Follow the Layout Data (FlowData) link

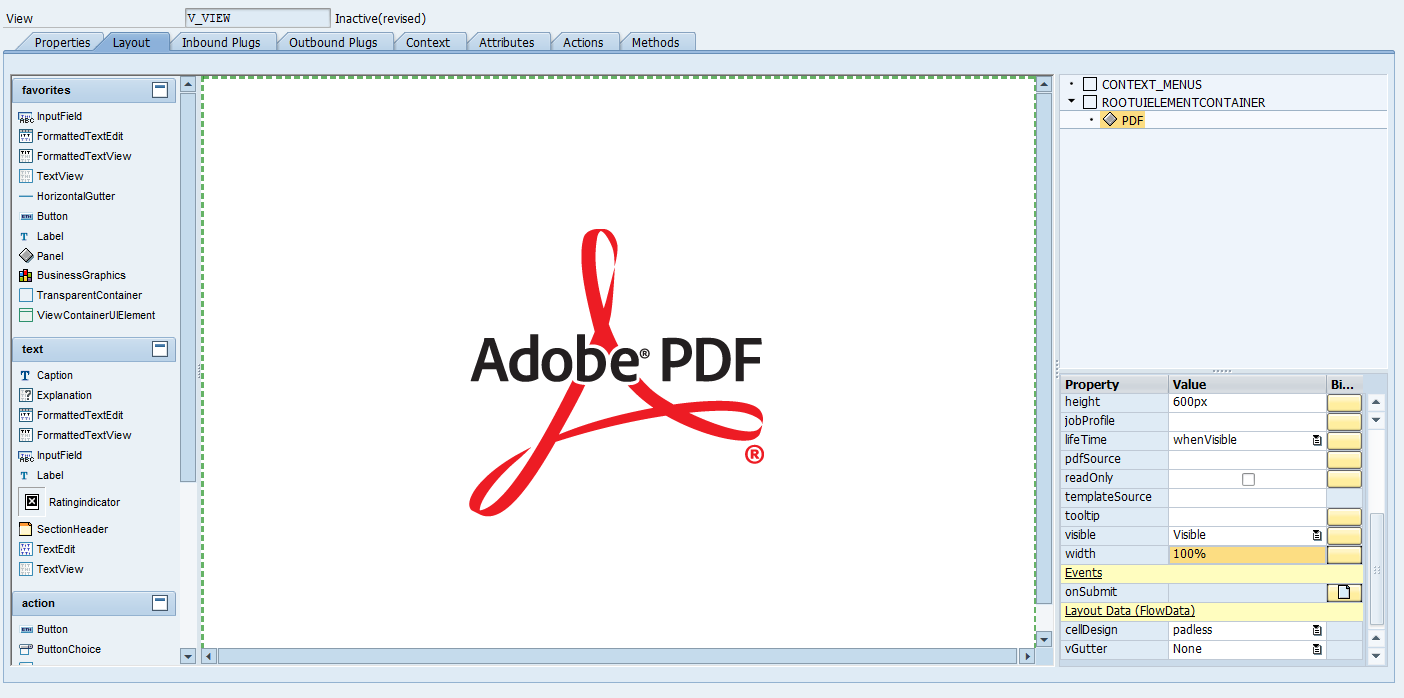click(1128, 610)
